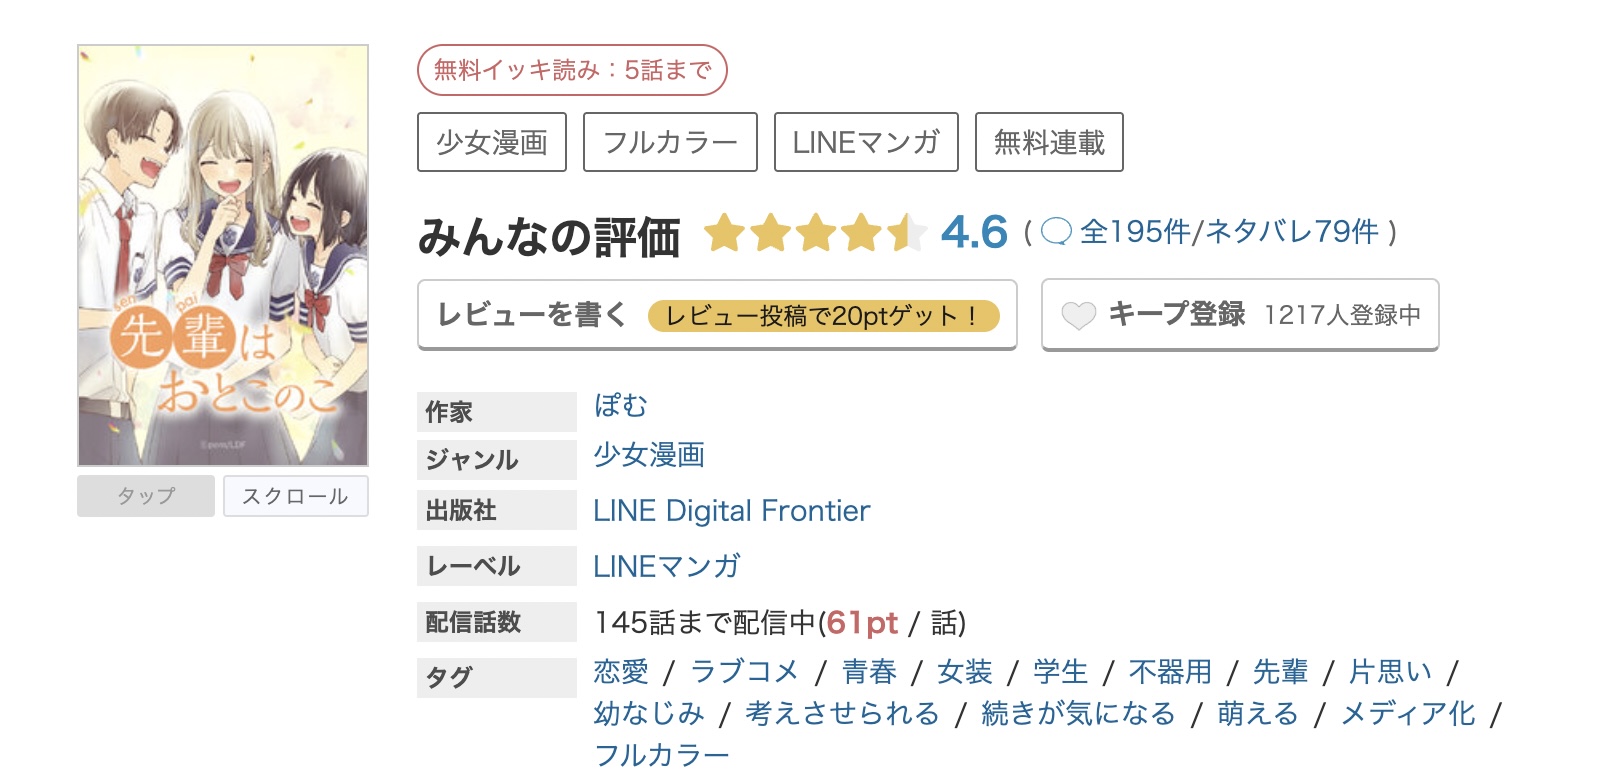
Task: Click the heart icon for キープ登録
Action: [x=1079, y=316]
